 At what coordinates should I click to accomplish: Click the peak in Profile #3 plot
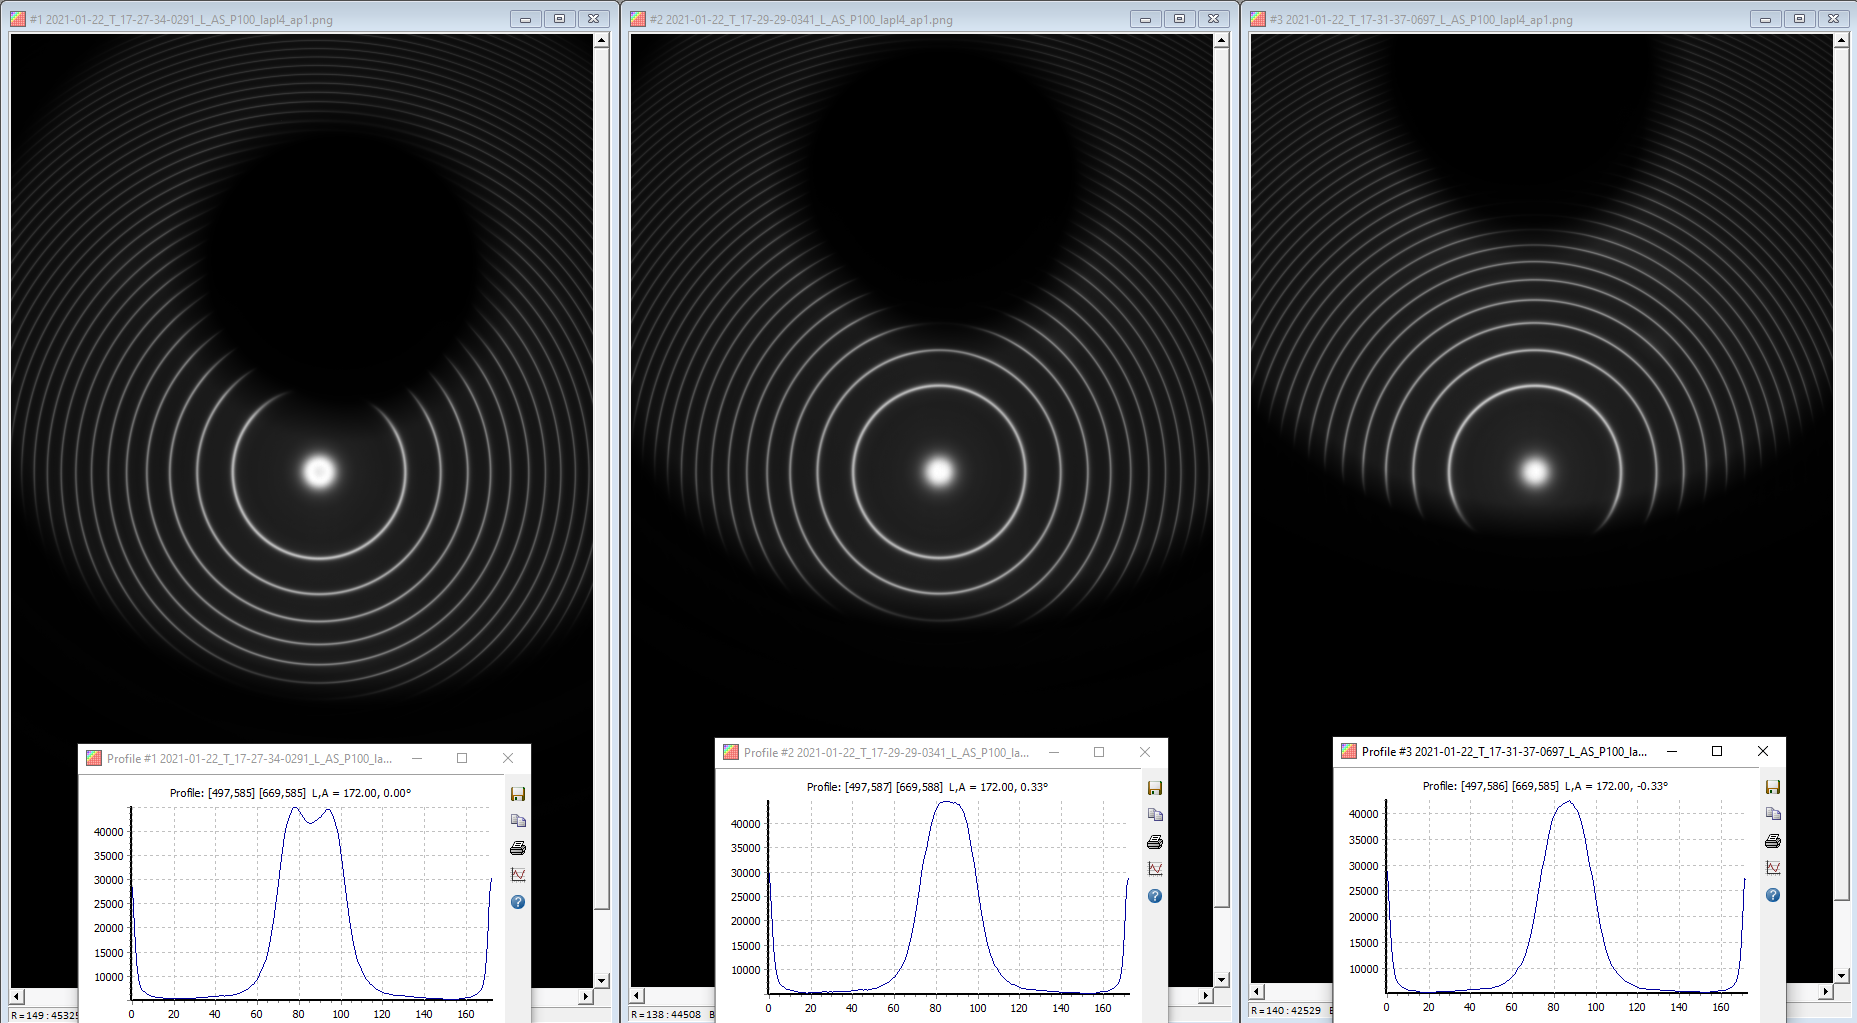(1569, 805)
